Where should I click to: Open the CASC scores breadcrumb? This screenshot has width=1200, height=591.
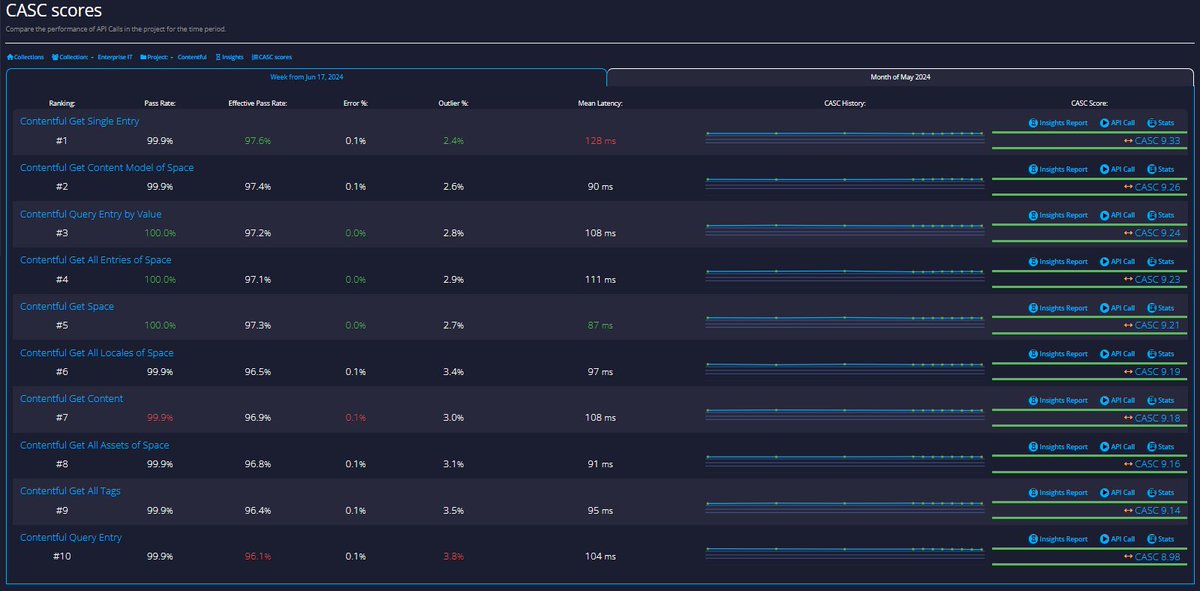[272, 57]
